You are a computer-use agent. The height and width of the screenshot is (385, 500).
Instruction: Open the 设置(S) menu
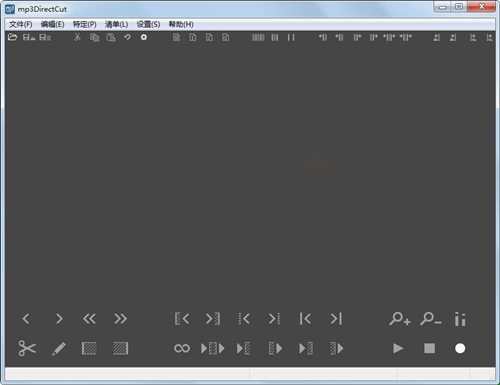tap(148, 24)
